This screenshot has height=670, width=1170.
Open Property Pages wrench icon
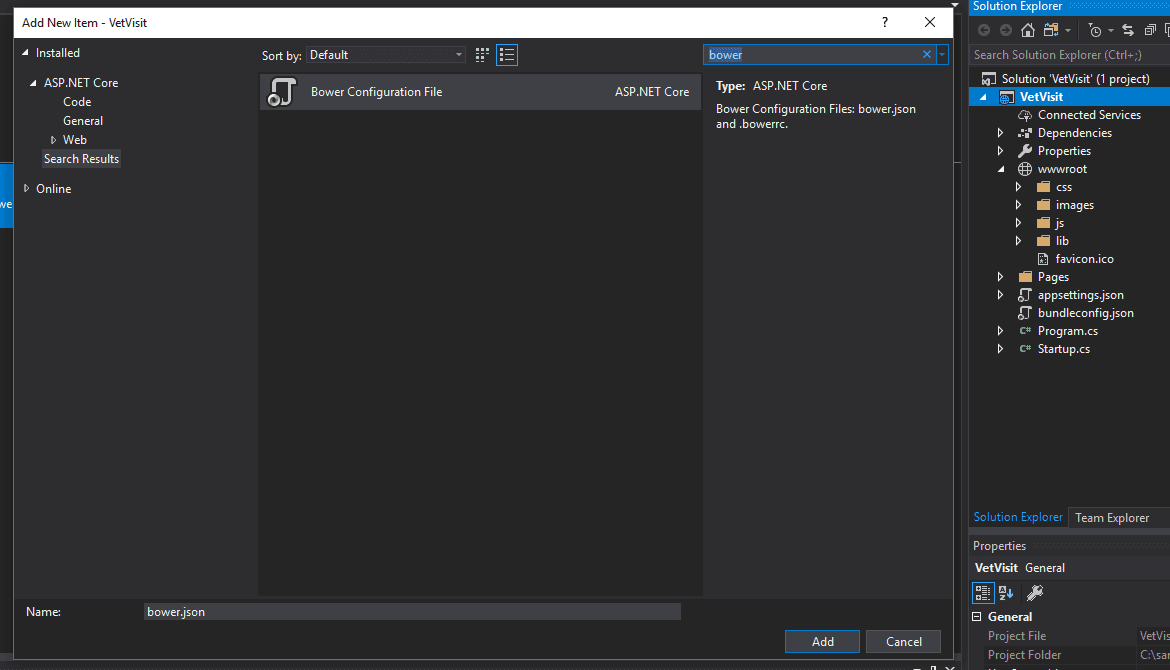click(1034, 593)
